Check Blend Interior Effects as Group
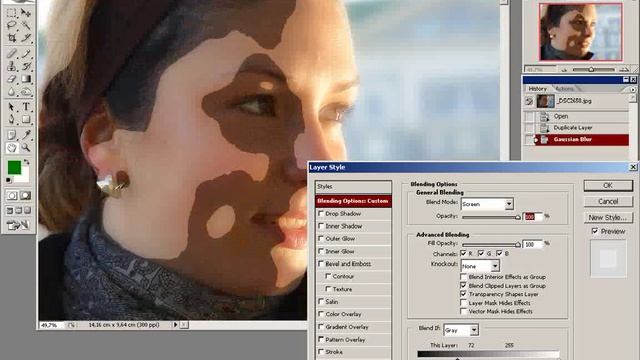Screen dimensions: 640x360 pos(463,277)
